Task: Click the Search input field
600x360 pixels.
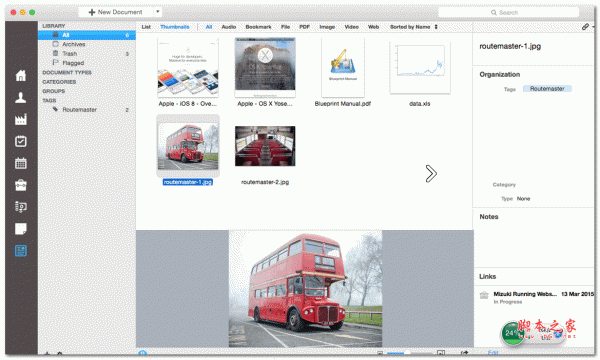Action: click(509, 13)
